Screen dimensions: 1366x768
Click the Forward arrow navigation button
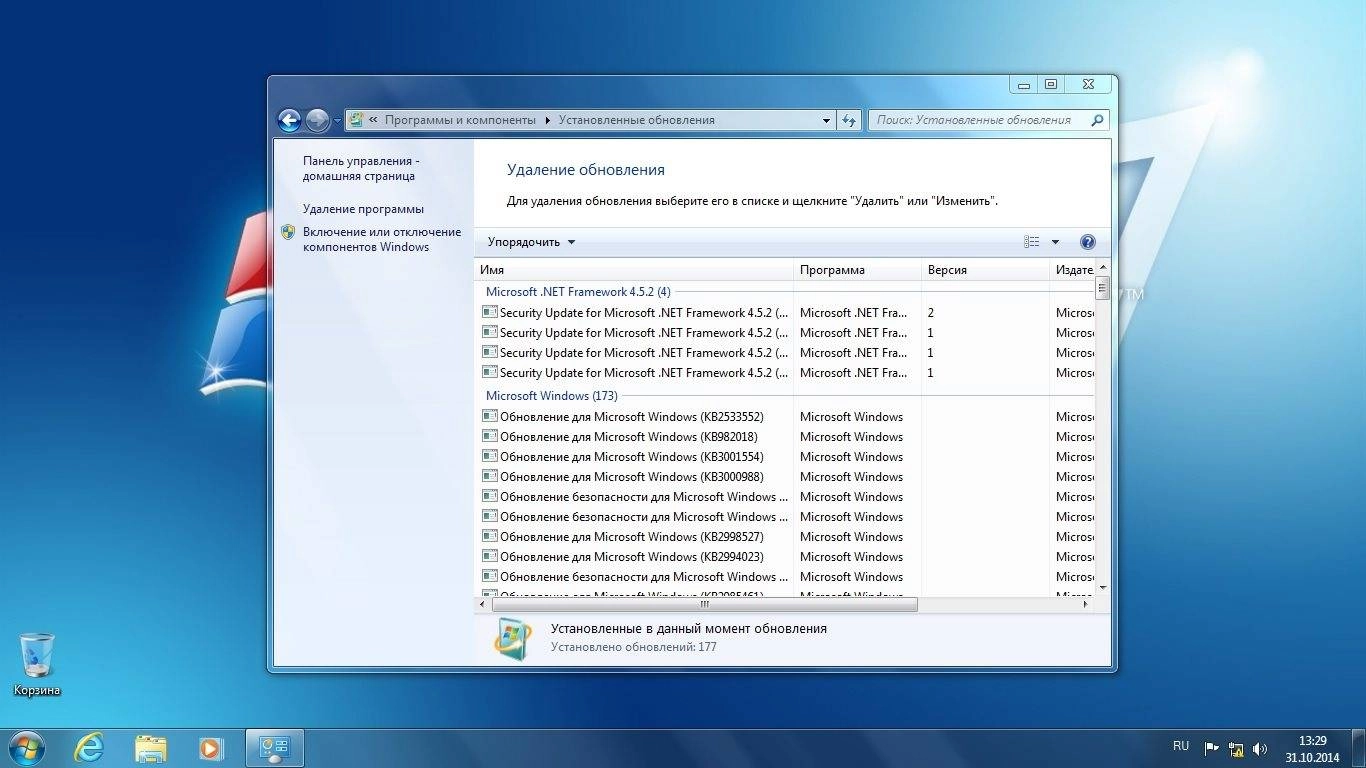pyautogui.click(x=317, y=121)
